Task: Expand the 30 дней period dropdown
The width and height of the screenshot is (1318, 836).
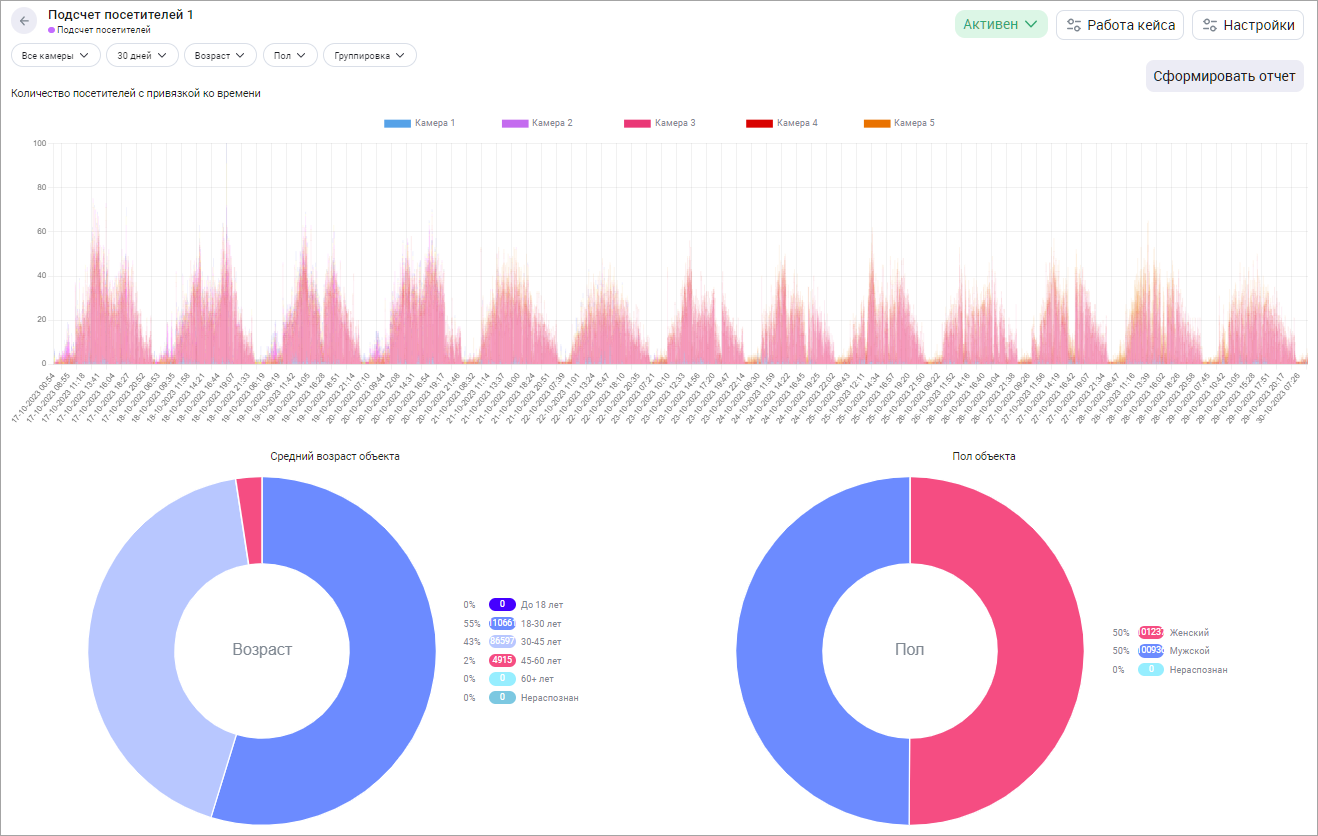Action: (142, 55)
